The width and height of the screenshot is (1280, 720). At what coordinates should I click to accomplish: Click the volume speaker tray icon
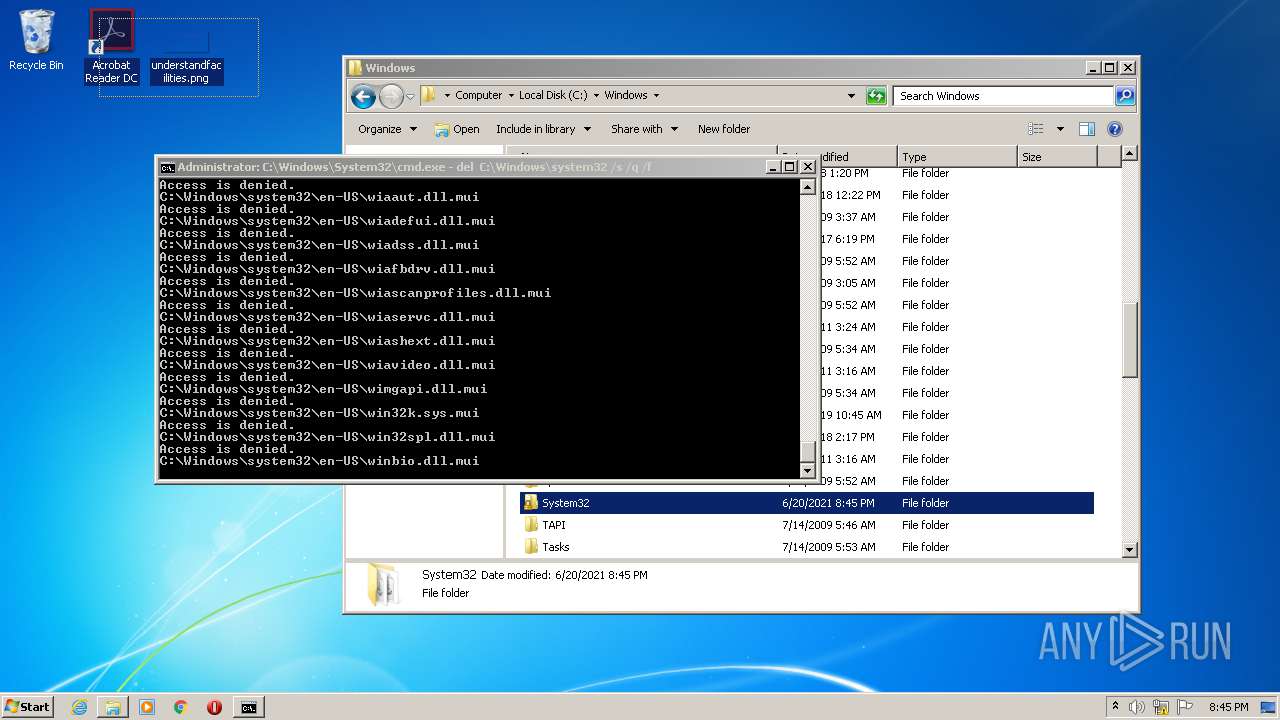point(1138,707)
